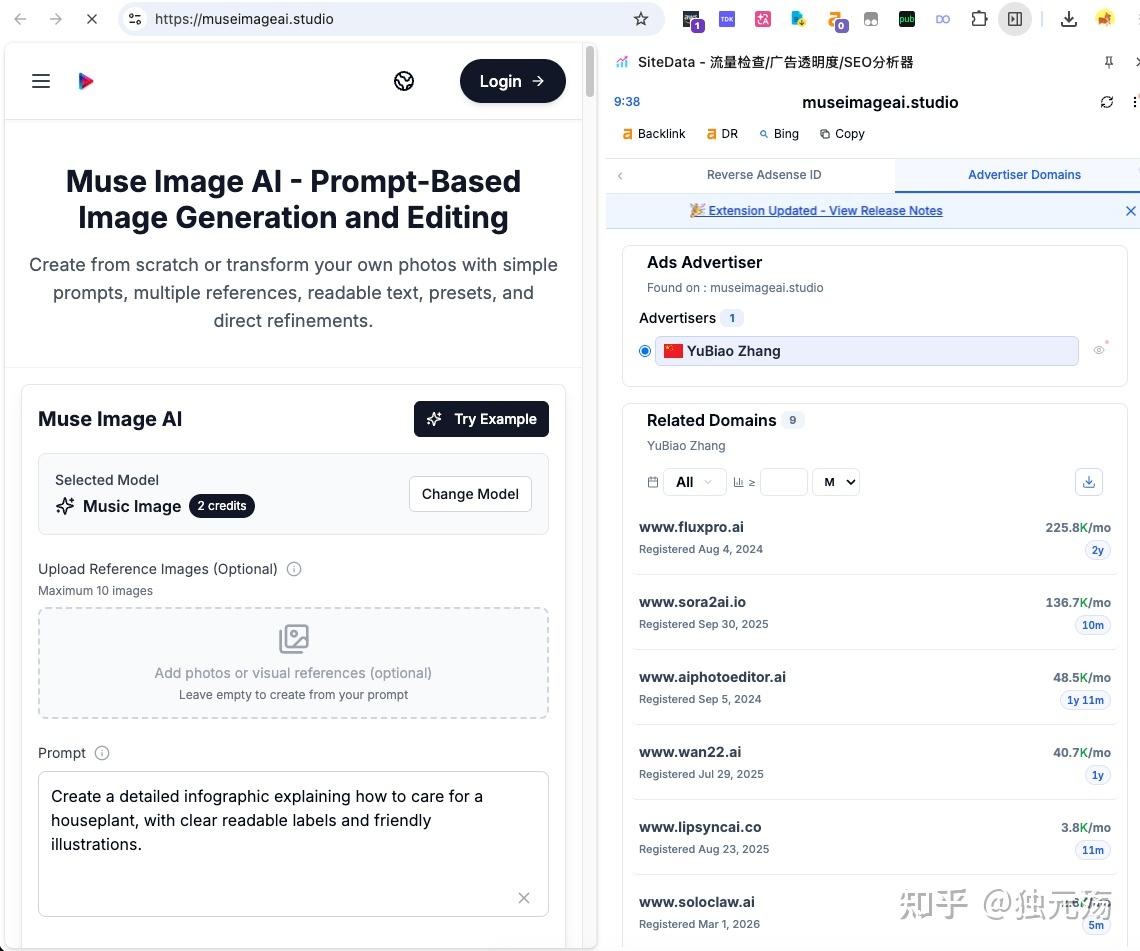Open www.lipsyncai.co related domain
The height and width of the screenshot is (951, 1140).
click(700, 827)
